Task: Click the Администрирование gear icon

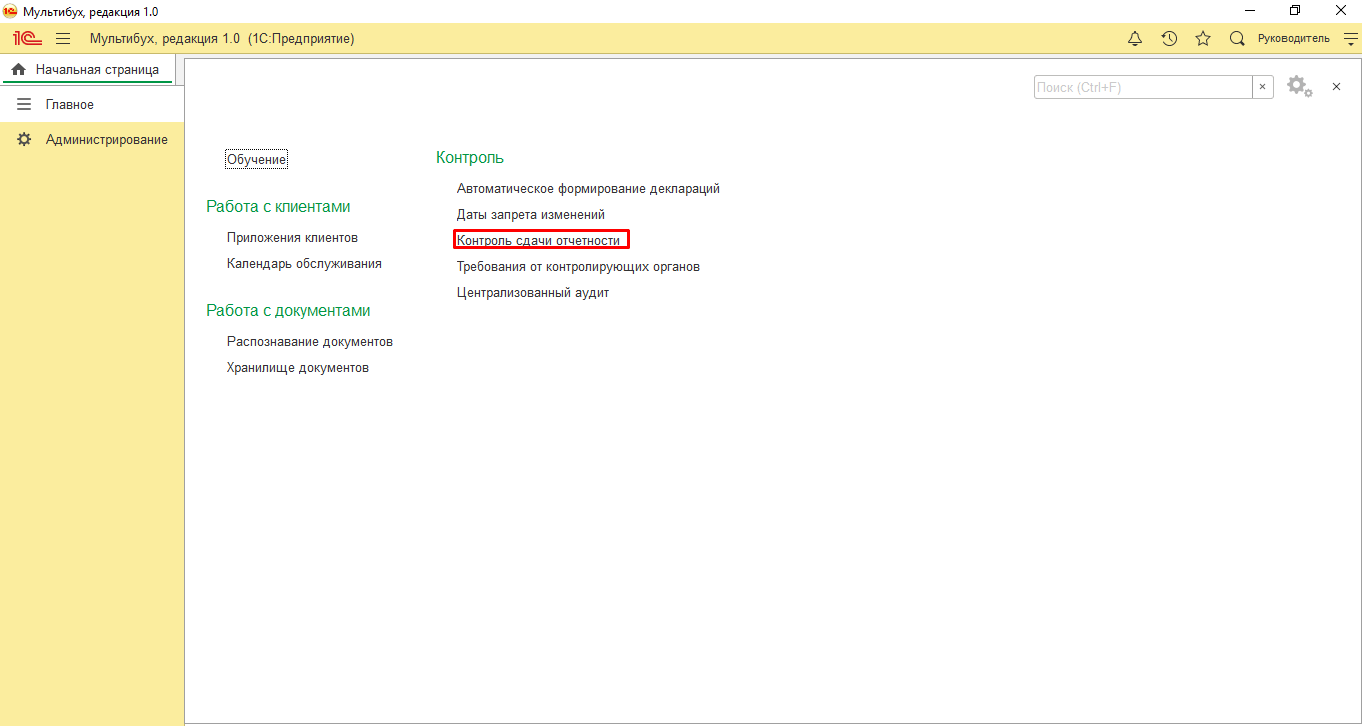Action: 24,139
